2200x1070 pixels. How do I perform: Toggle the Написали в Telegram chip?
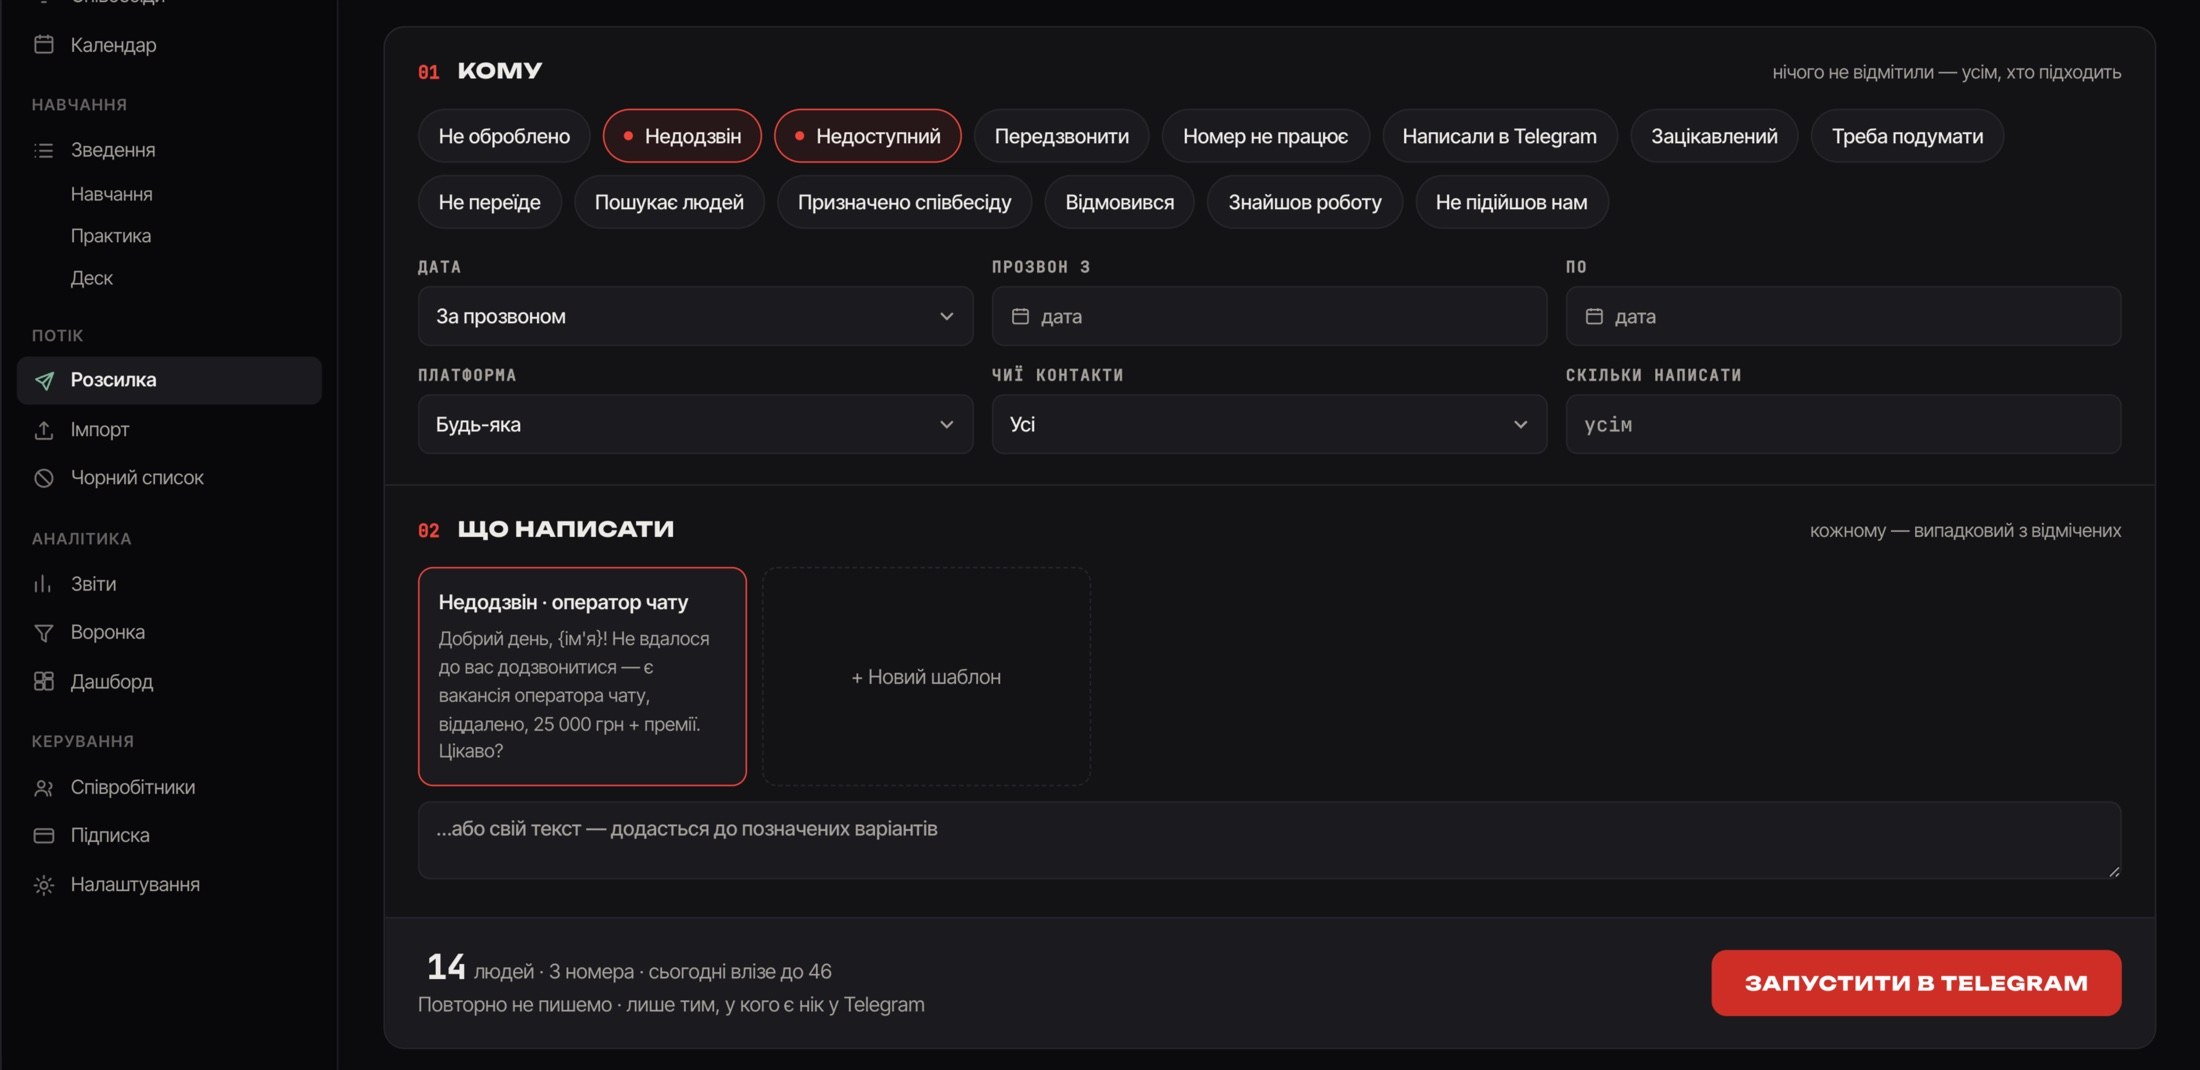[1499, 136]
